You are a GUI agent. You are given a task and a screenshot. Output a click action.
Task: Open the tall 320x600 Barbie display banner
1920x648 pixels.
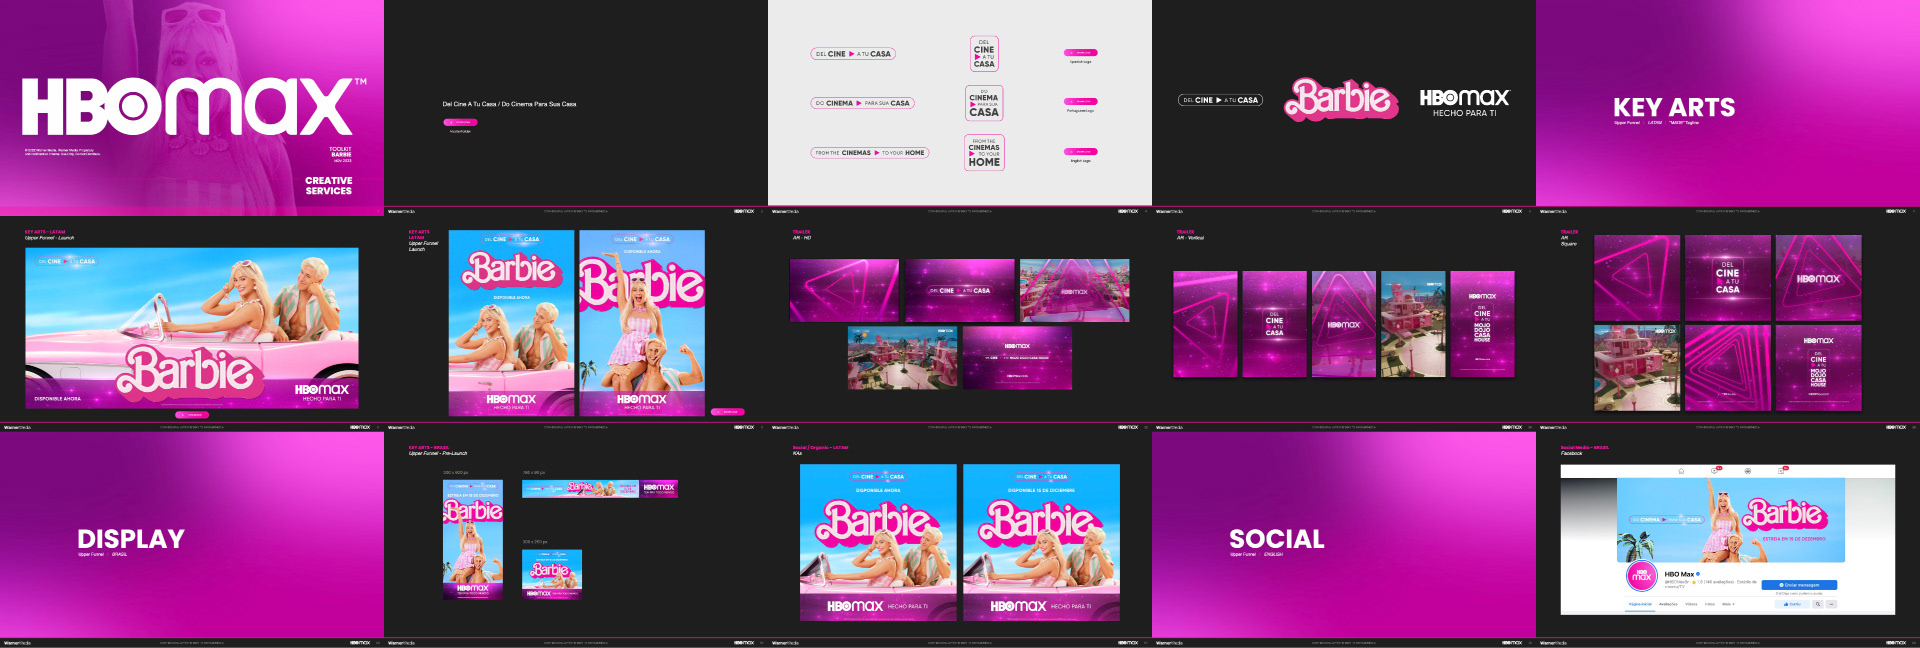tap(473, 540)
